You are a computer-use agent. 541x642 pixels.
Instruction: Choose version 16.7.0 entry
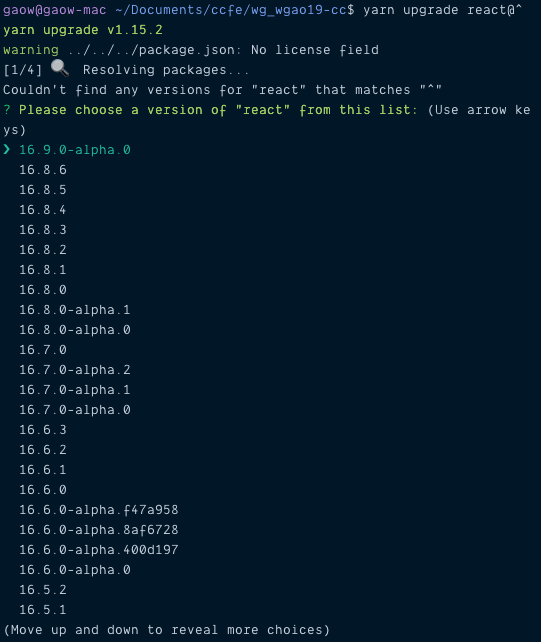43,350
